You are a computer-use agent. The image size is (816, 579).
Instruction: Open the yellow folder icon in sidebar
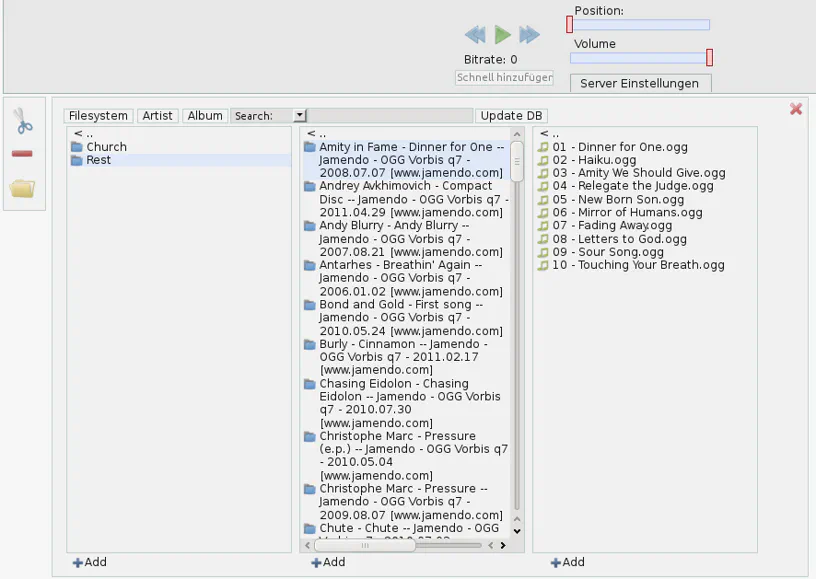22,188
